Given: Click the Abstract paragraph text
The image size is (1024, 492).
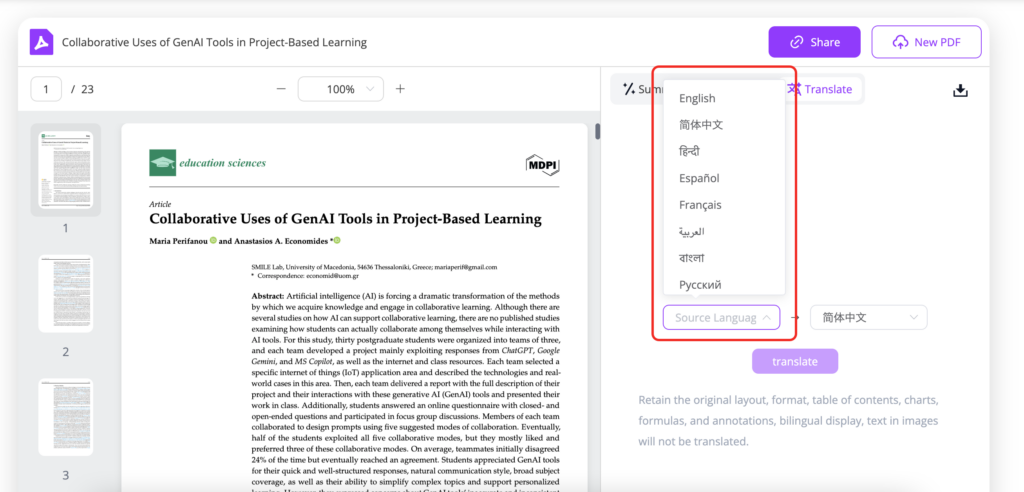Looking at the screenshot, I should tap(406, 390).
